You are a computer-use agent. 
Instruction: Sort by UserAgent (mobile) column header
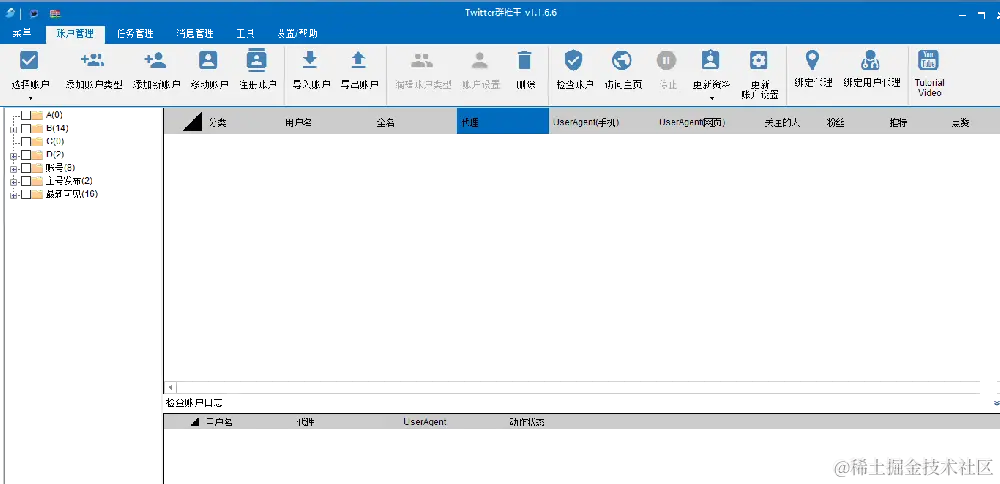pos(585,122)
